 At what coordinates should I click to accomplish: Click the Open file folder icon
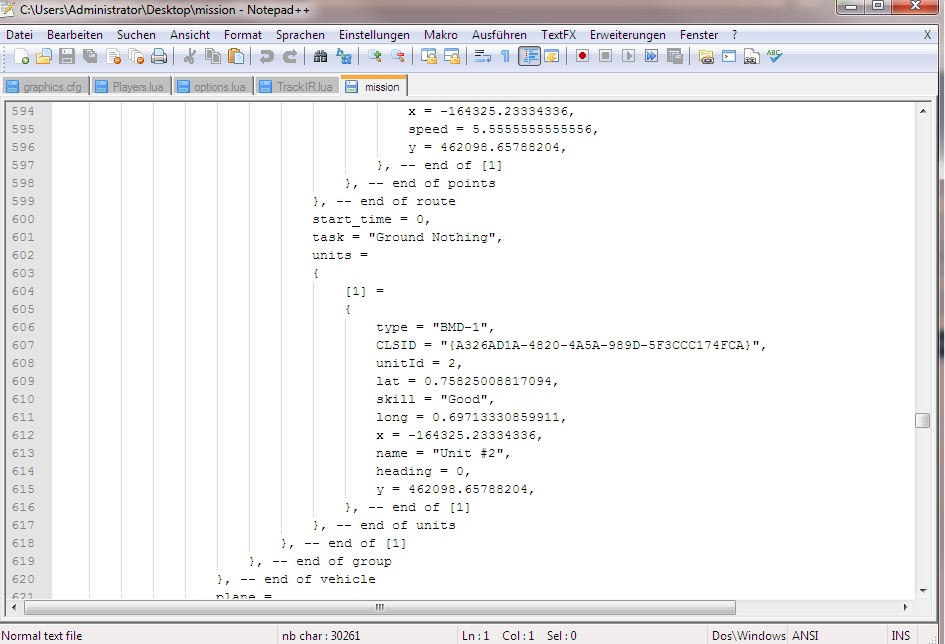coord(43,57)
